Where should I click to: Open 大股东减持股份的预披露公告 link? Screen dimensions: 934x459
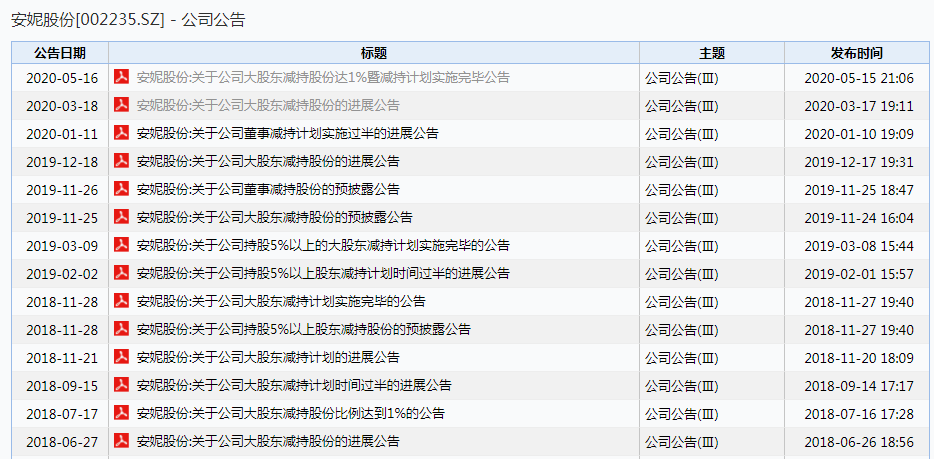[275, 217]
